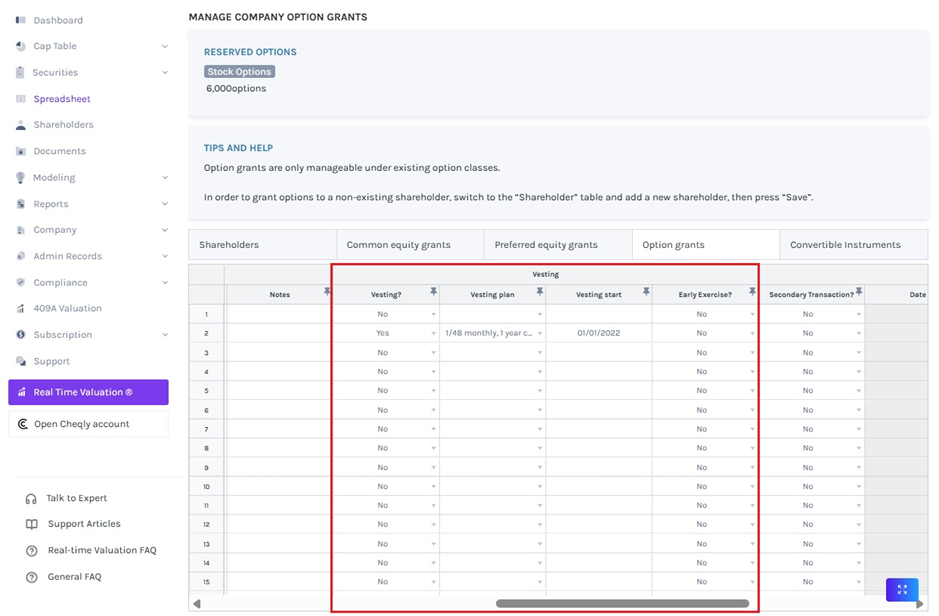Open the Support Articles link
Image resolution: width=939 pixels, height=616 pixels.
84,524
